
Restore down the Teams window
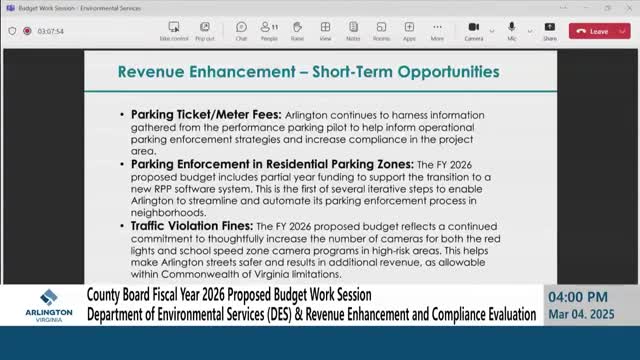[x=608, y=8]
